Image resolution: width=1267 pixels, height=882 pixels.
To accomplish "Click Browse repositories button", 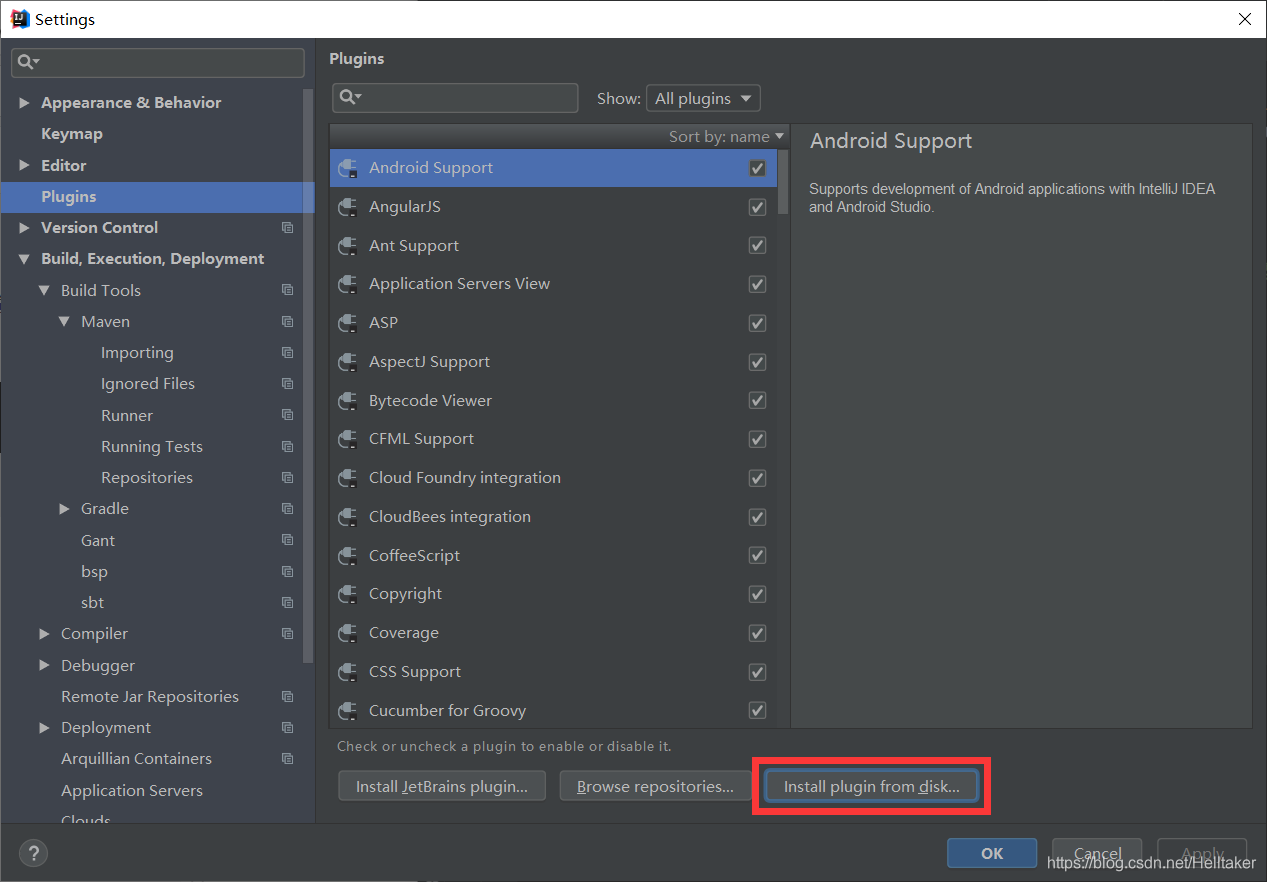I will pos(655,787).
